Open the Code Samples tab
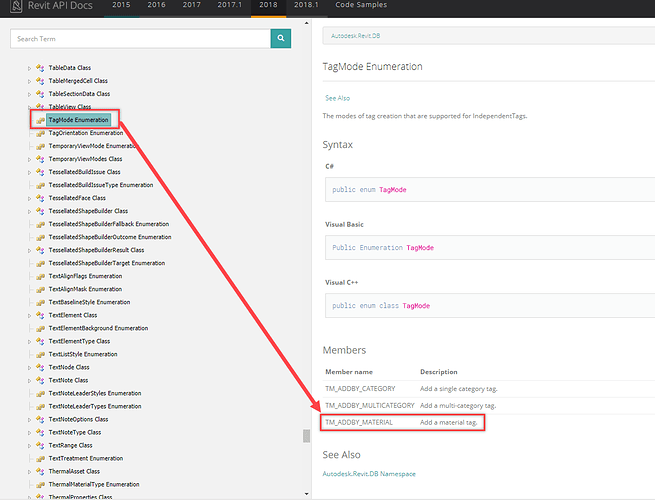 361,6
